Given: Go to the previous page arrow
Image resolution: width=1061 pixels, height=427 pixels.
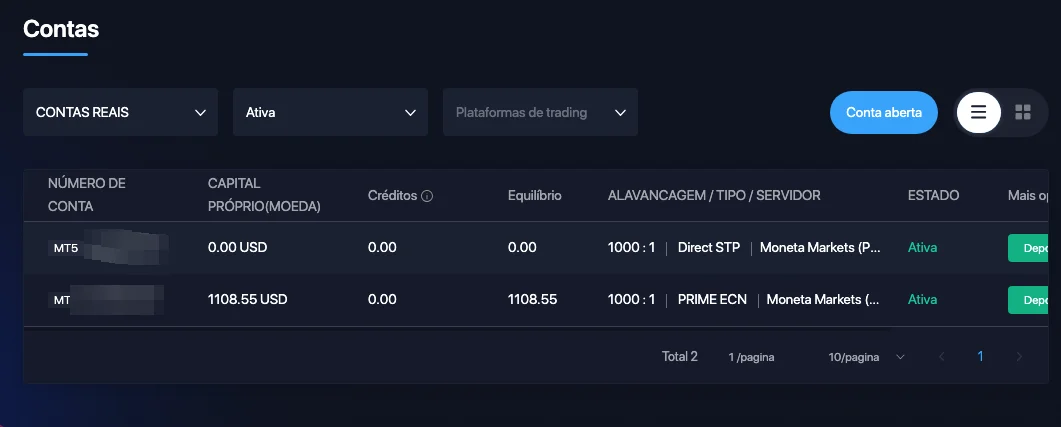Looking at the screenshot, I should tap(942, 357).
